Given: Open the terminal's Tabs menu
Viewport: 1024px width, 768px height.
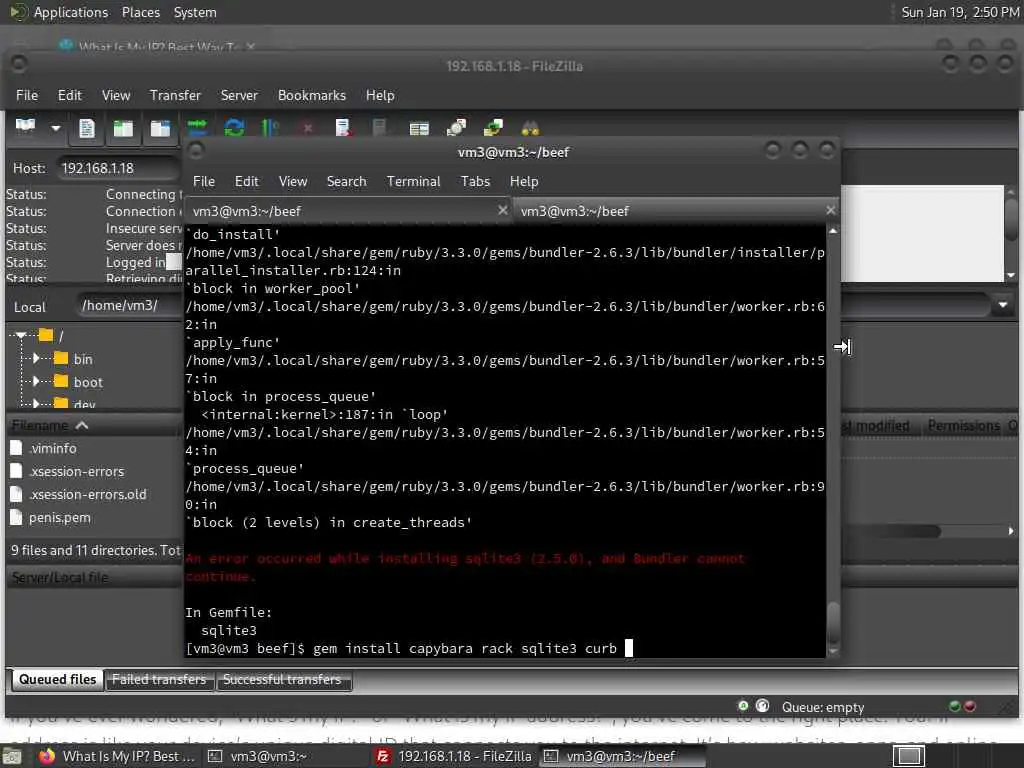Looking at the screenshot, I should pyautogui.click(x=475, y=182).
